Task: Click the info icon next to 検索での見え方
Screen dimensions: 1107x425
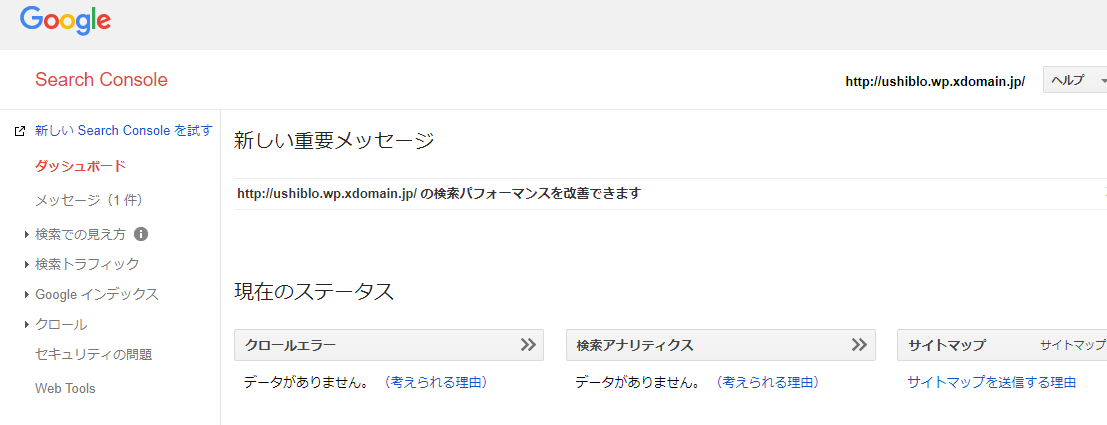Action: tap(140, 234)
